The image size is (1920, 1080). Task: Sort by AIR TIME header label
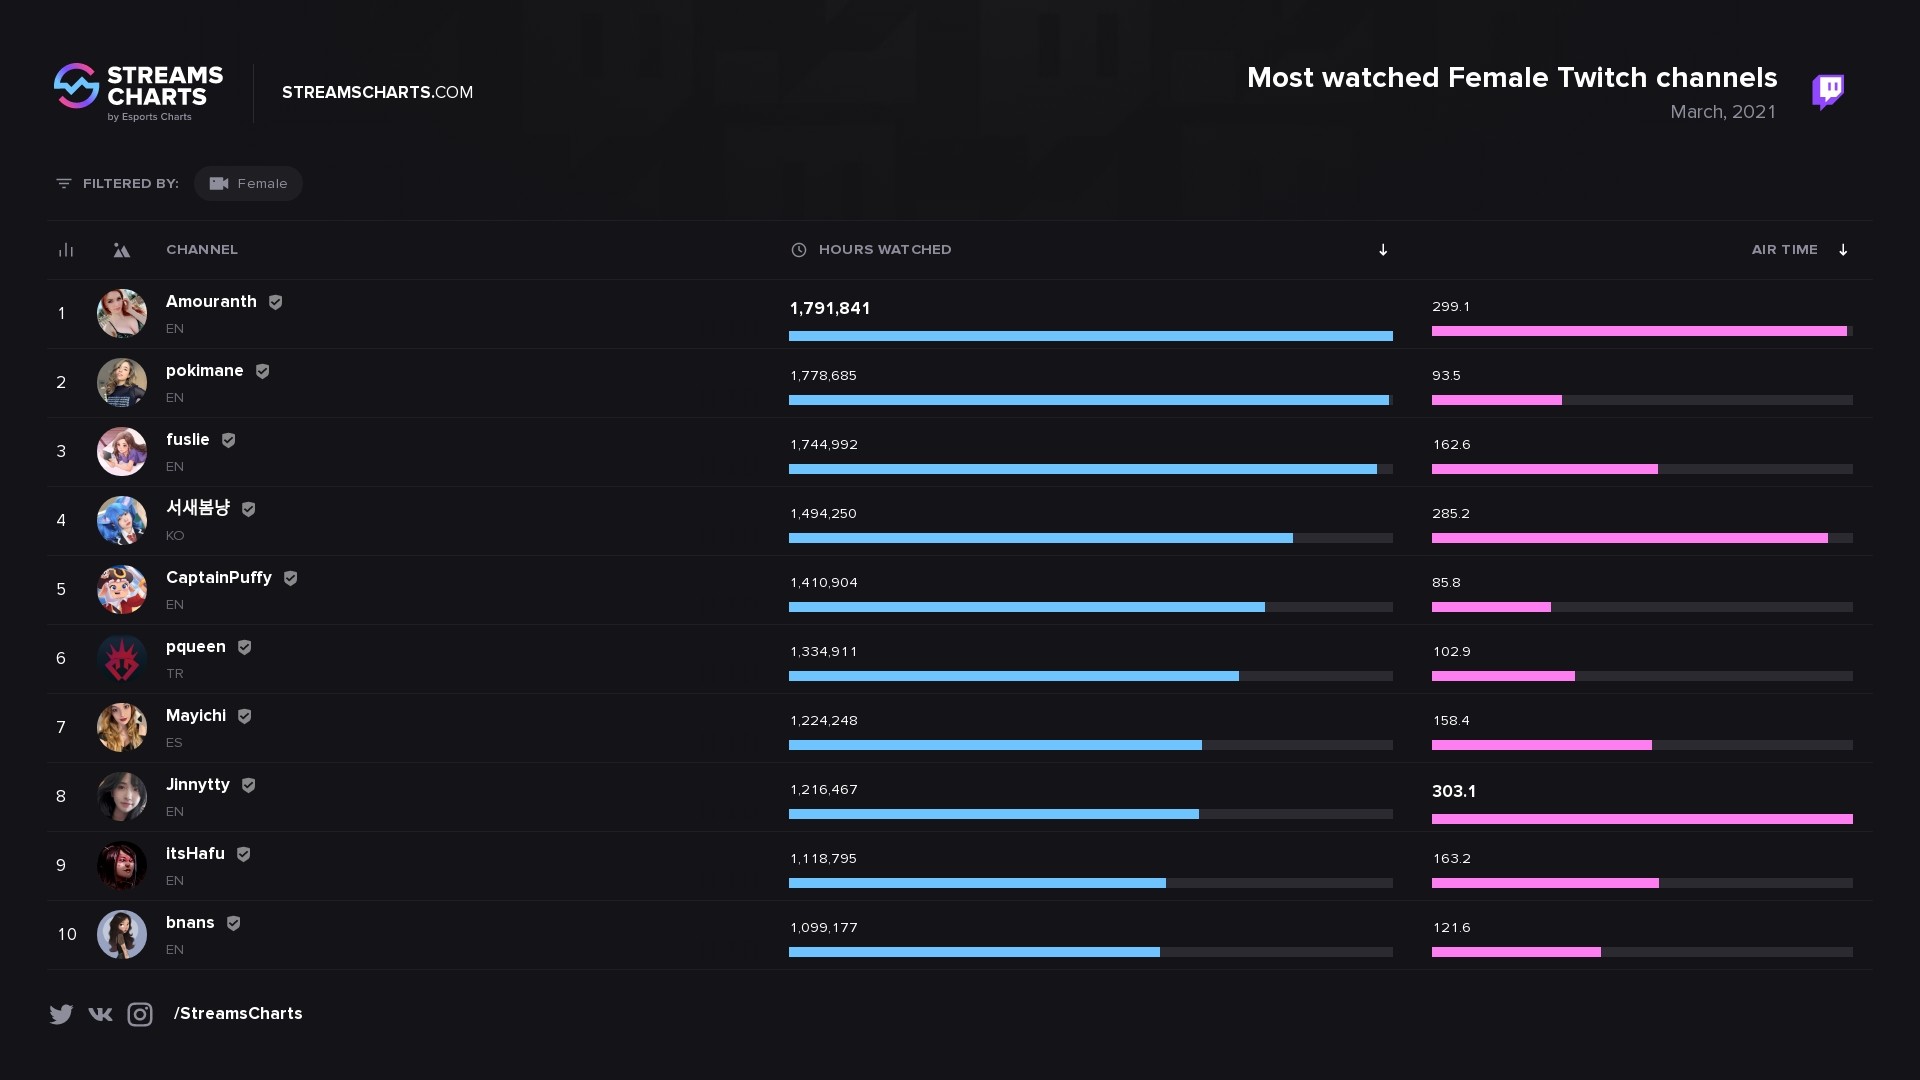click(x=1784, y=250)
